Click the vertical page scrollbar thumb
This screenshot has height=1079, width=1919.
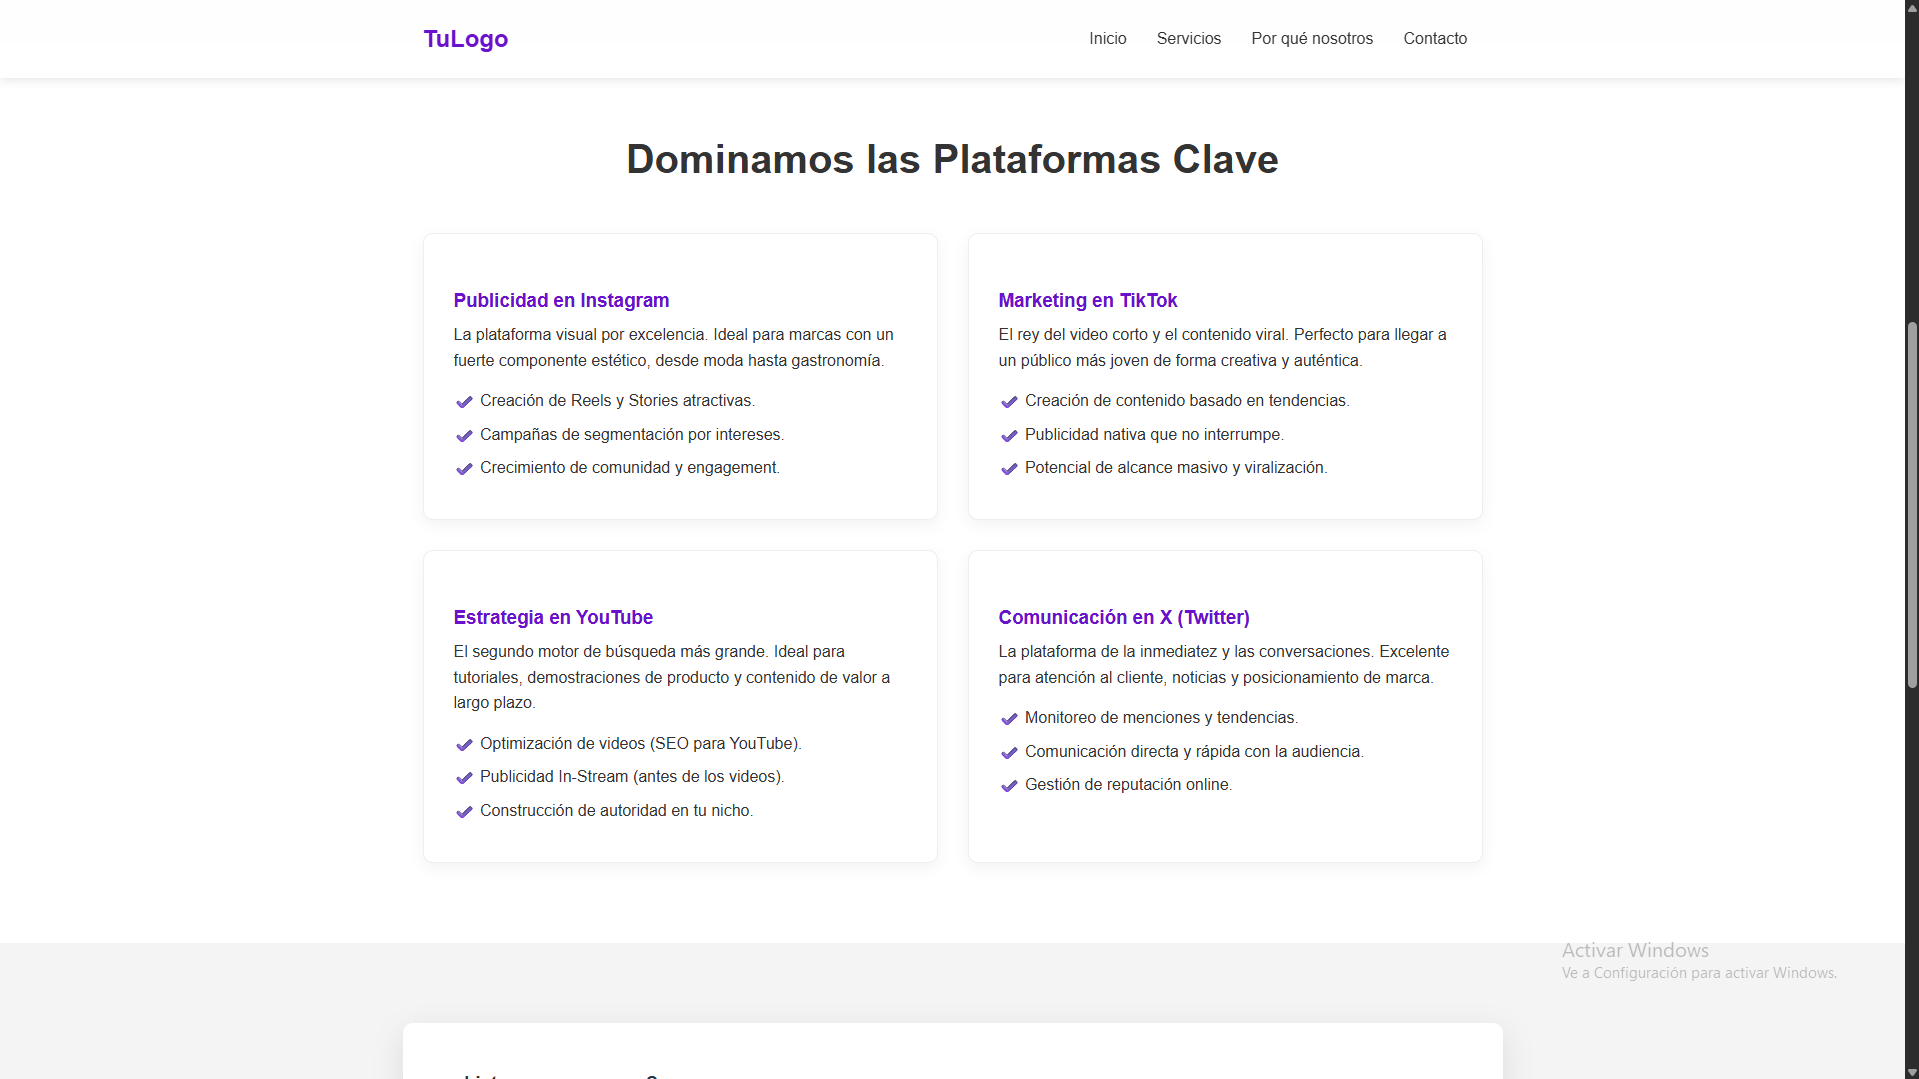click(x=1911, y=505)
